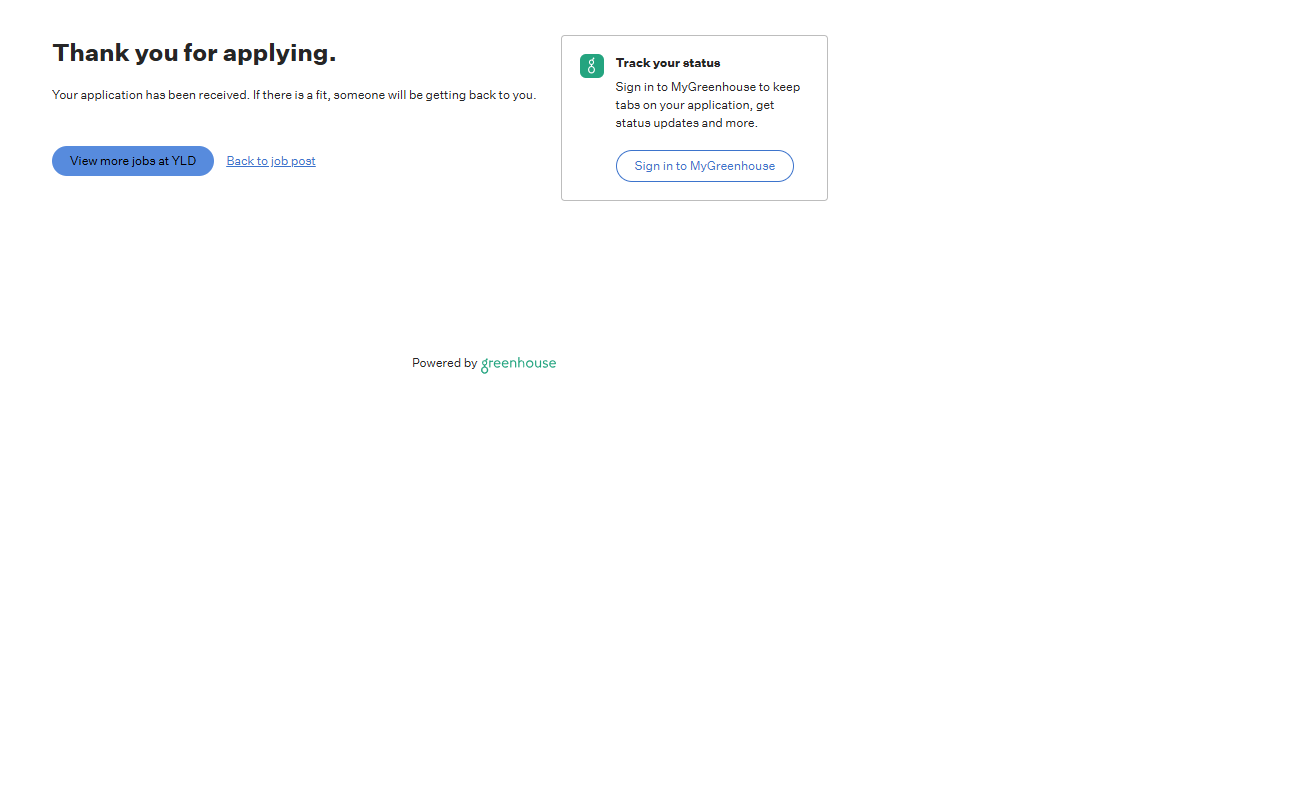Click card line 'tabs on your application, get'
1290x785 pixels.
coord(695,105)
